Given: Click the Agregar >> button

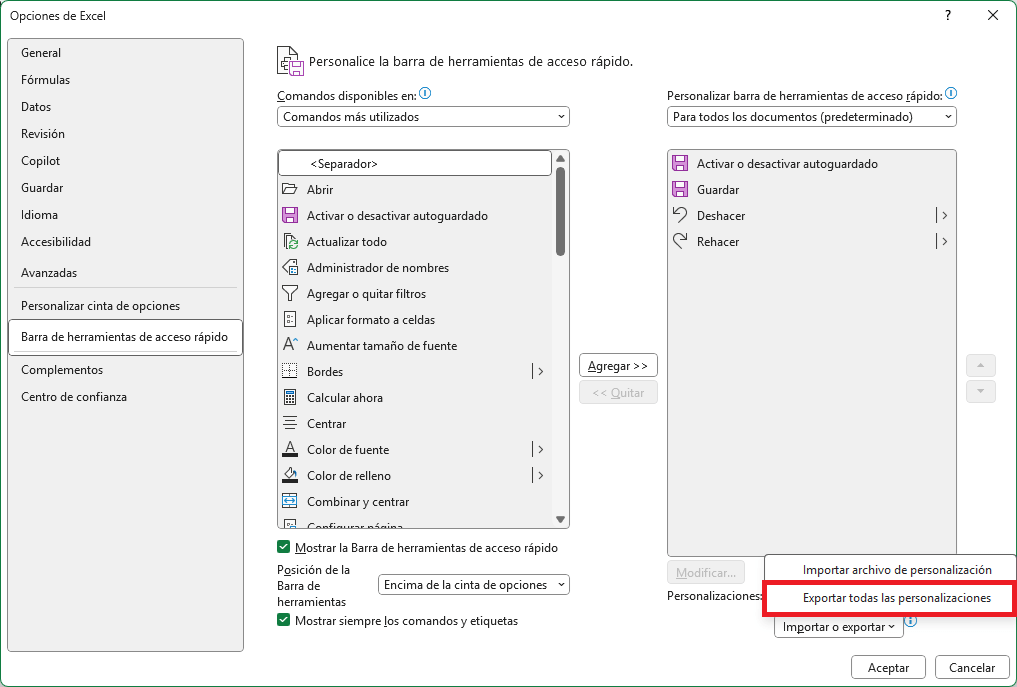Looking at the screenshot, I should click(618, 365).
